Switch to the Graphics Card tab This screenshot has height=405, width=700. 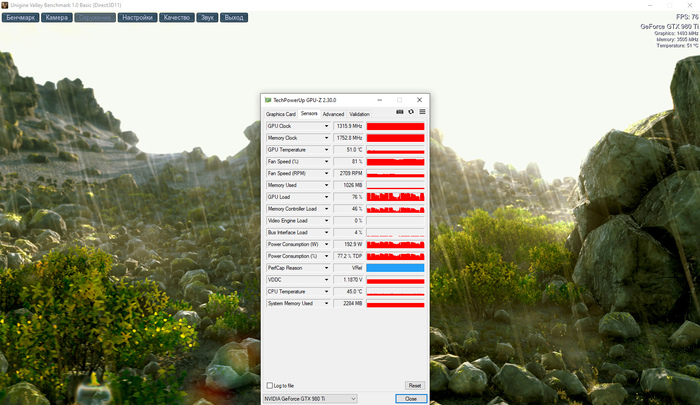(x=280, y=114)
